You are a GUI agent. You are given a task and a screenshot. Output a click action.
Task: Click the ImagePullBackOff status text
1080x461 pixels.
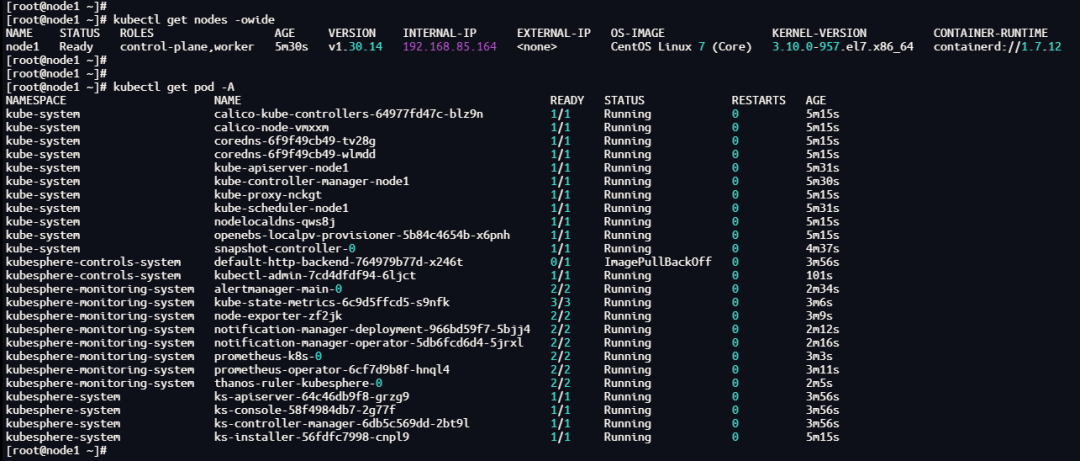pyautogui.click(x=658, y=262)
